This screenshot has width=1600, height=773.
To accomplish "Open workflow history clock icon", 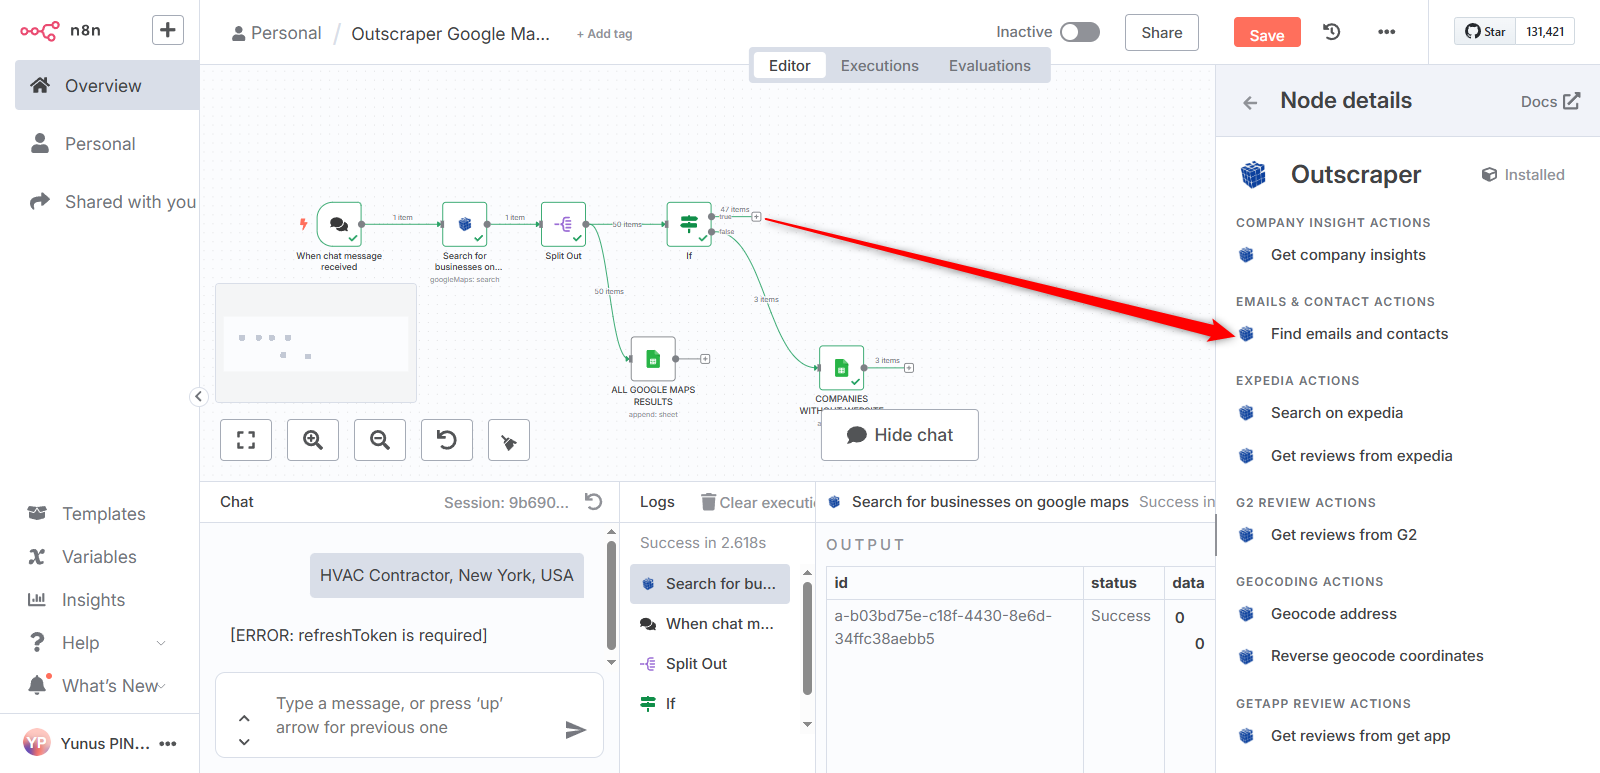I will pyautogui.click(x=1331, y=32).
